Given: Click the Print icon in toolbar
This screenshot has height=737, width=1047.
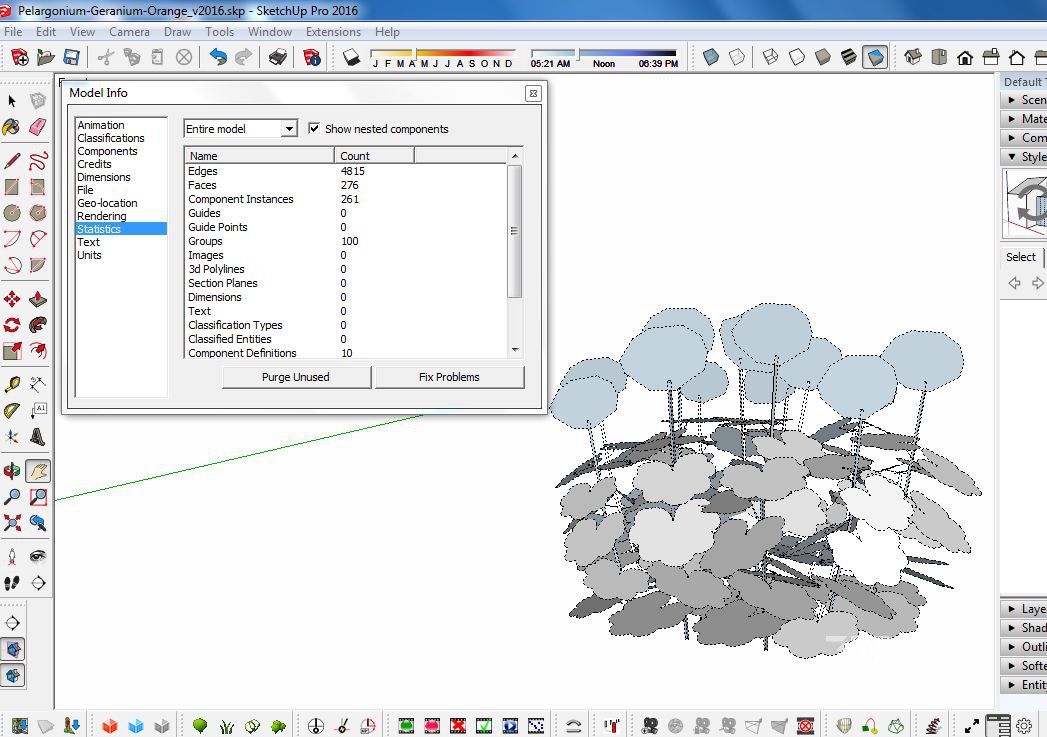Looking at the screenshot, I should coord(277,58).
